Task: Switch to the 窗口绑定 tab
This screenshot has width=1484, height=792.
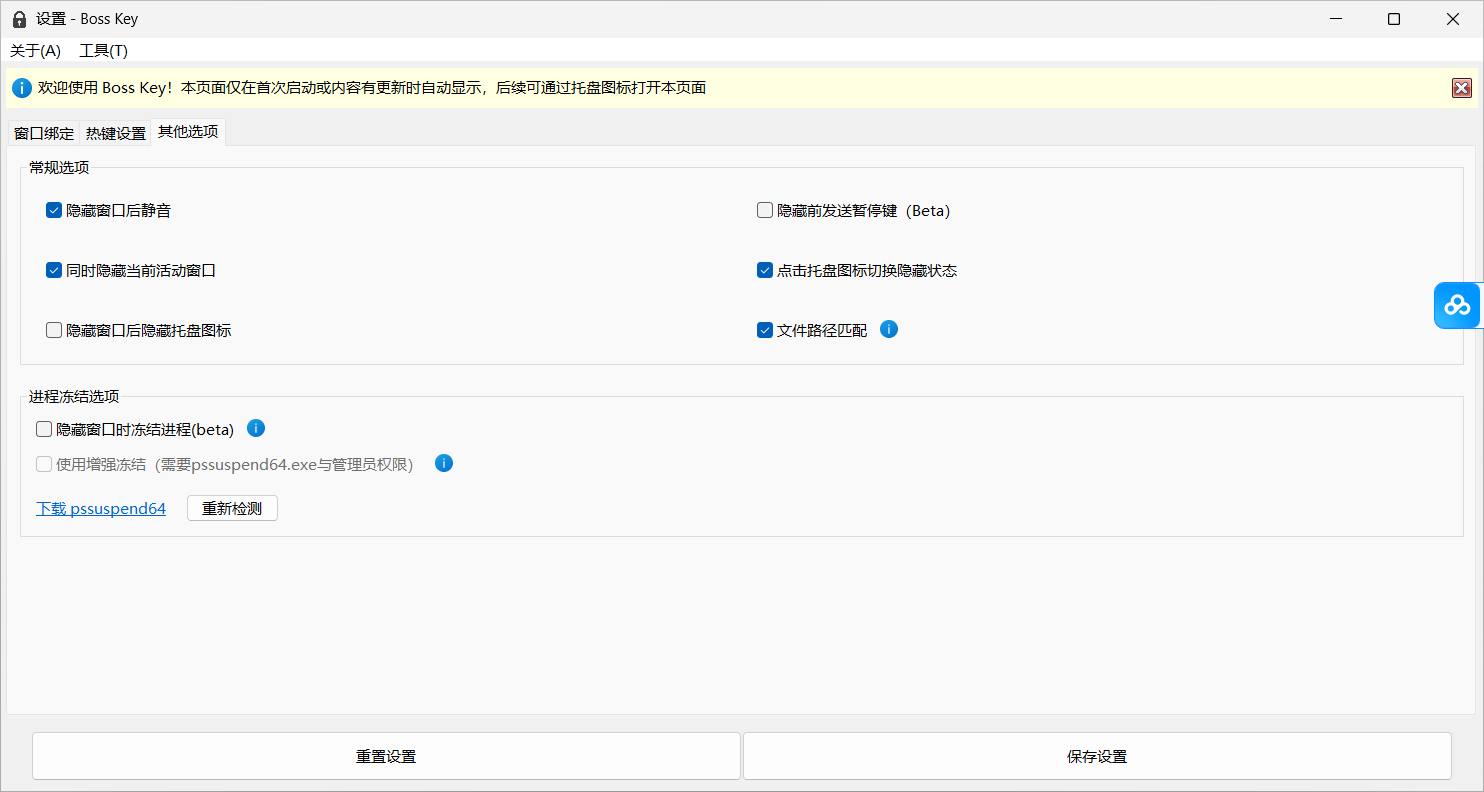Action: click(x=44, y=133)
